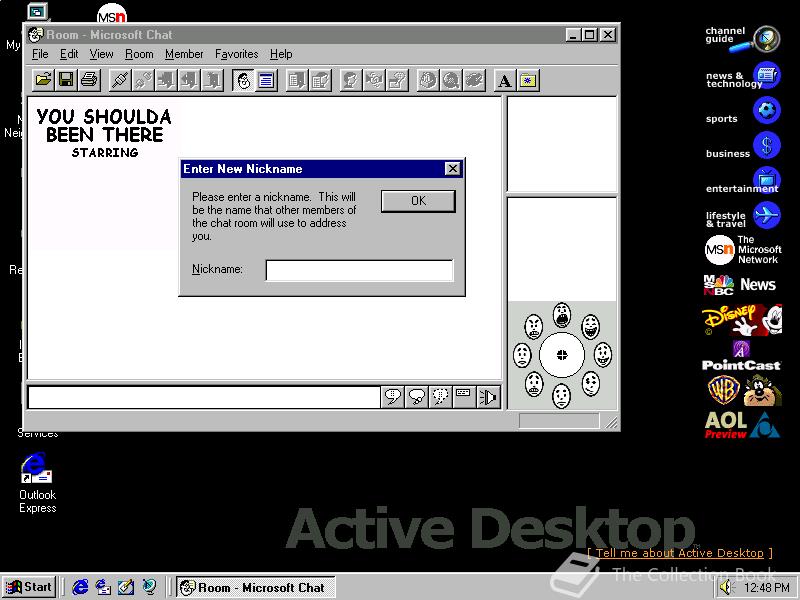Click the Enter Room door icon

point(166,80)
